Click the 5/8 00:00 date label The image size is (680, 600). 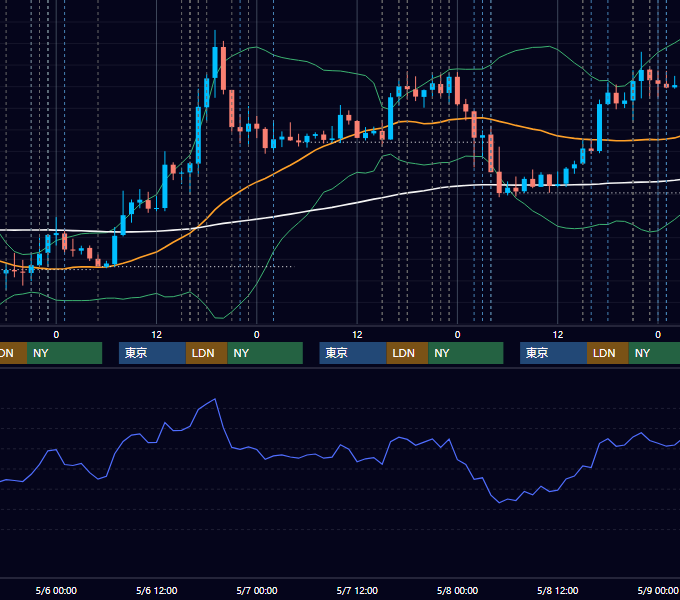(457, 590)
